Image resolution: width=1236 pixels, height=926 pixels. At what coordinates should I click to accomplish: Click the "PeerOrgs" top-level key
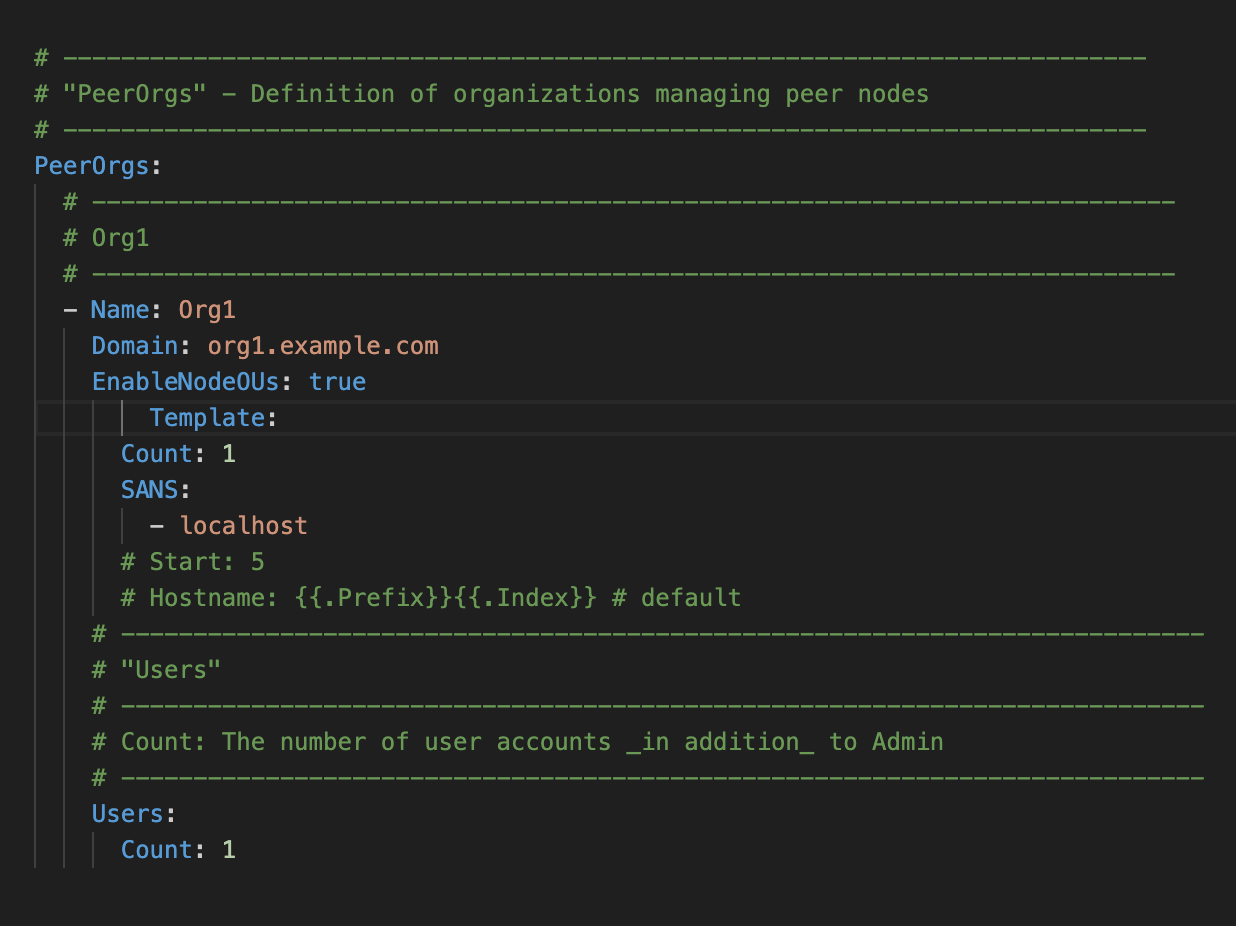click(92, 165)
